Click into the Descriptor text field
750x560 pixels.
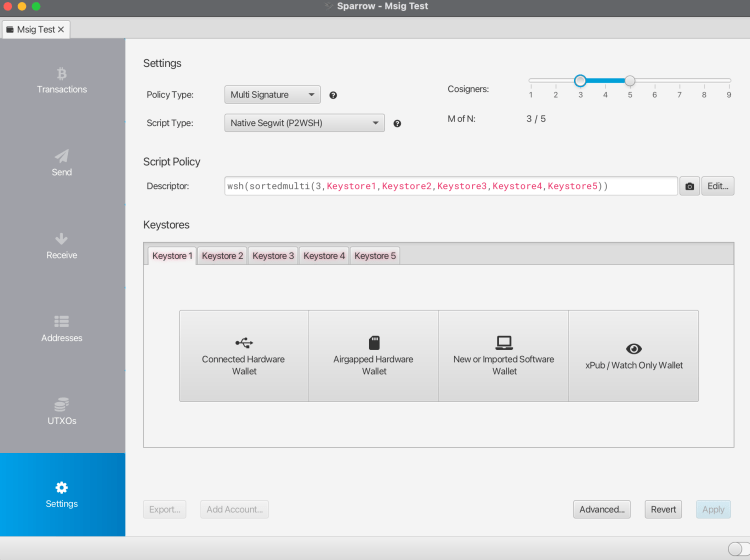click(451, 186)
